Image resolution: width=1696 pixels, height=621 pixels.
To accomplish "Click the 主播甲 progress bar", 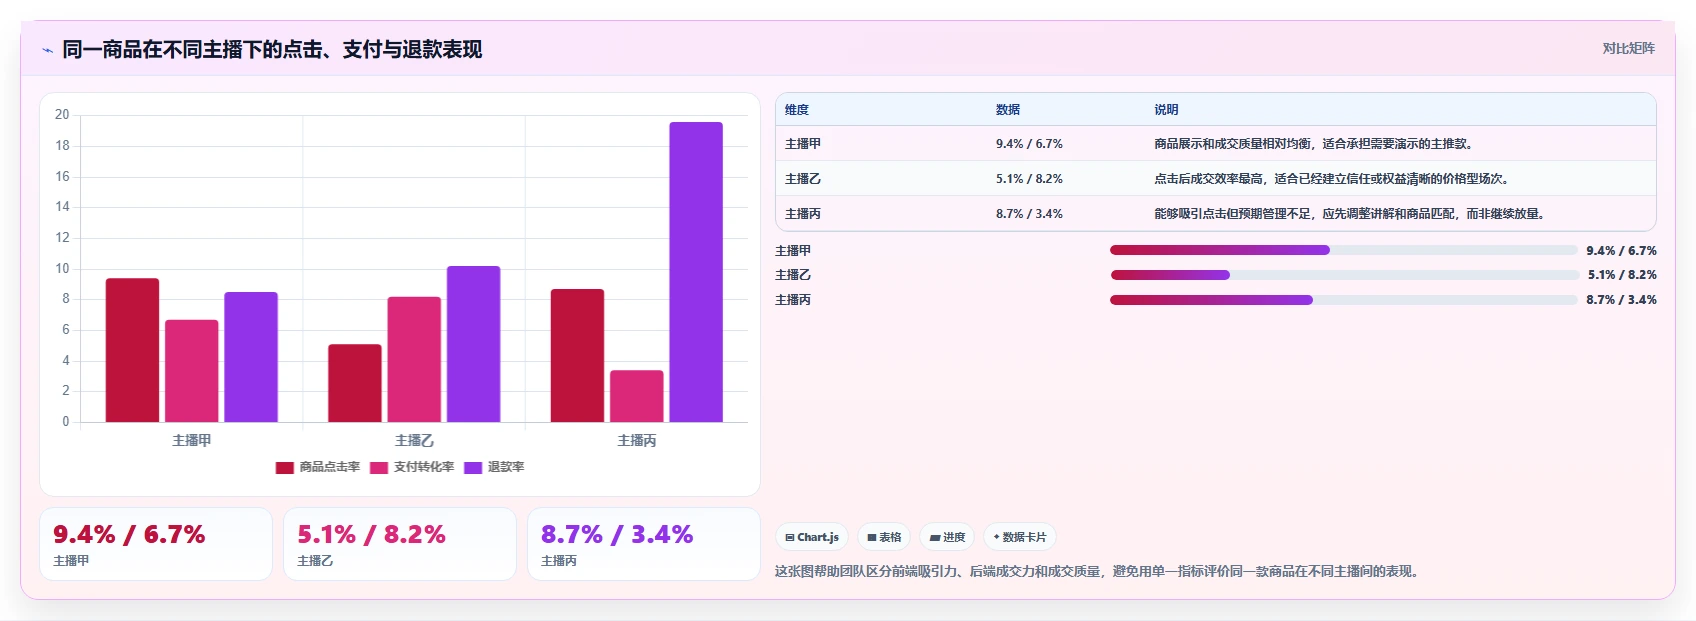I will (x=1343, y=250).
